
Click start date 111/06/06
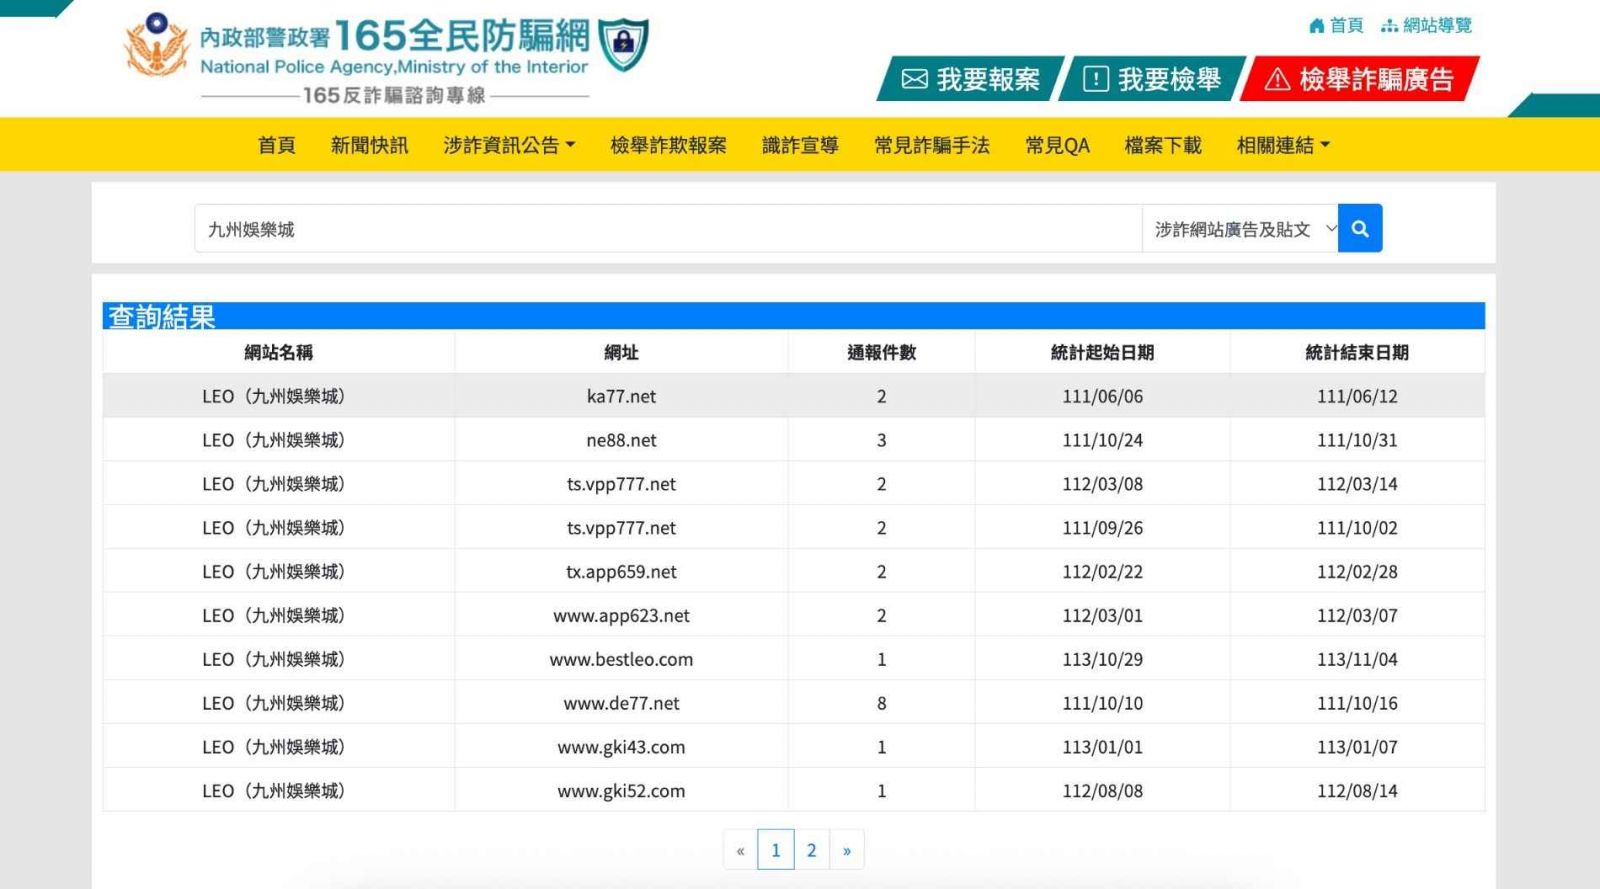(x=1102, y=396)
